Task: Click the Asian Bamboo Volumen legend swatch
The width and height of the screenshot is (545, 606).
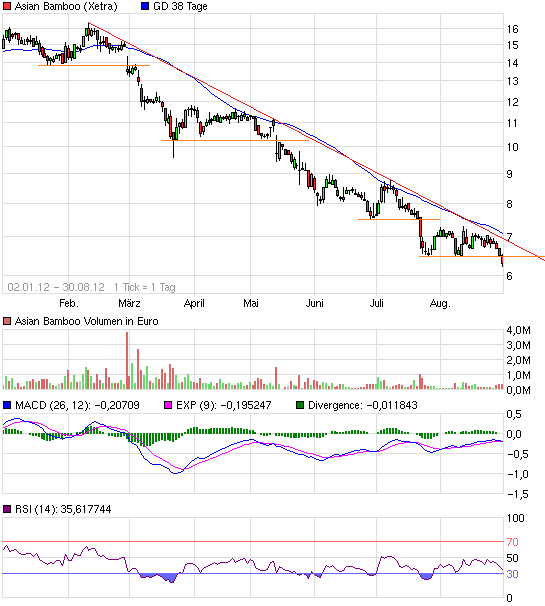Action: [7, 321]
